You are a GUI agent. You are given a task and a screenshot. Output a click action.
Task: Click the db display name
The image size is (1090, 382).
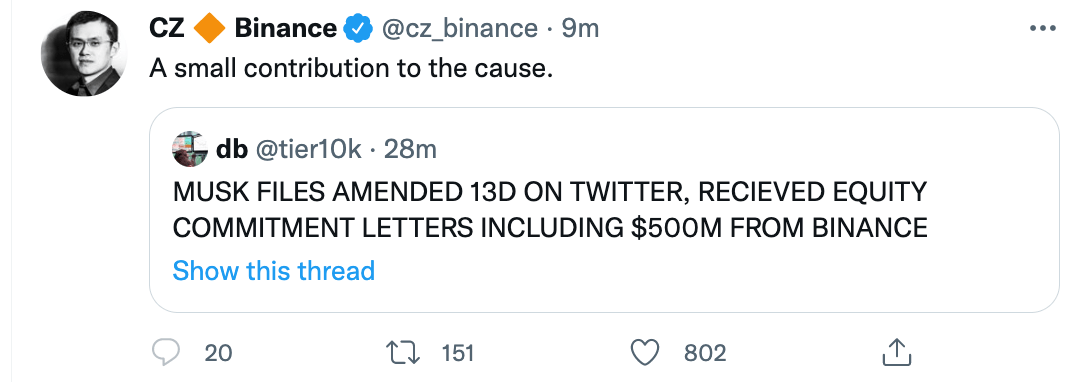(x=232, y=149)
